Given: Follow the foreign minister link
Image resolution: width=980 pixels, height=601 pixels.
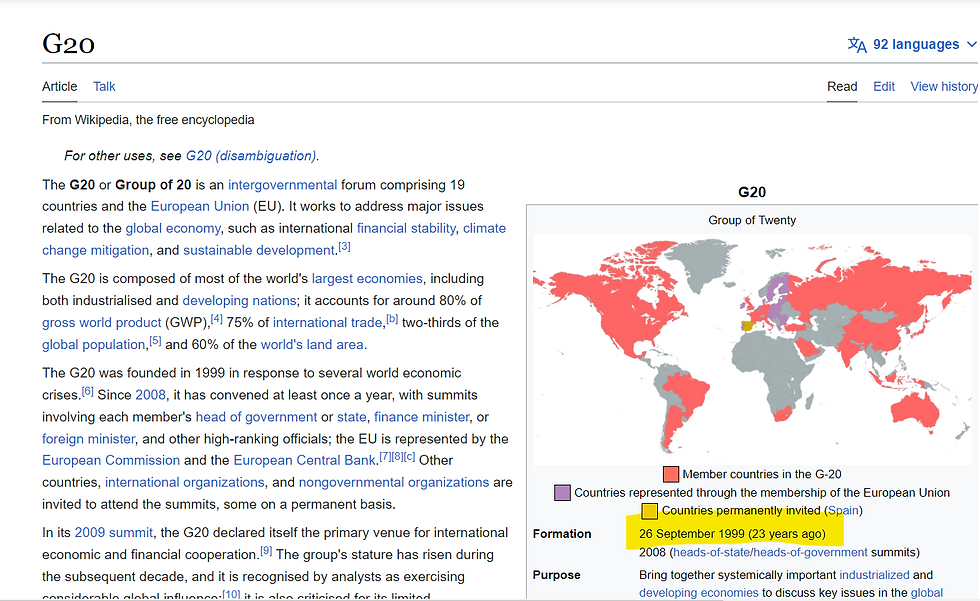Looking at the screenshot, I should (x=88, y=439).
